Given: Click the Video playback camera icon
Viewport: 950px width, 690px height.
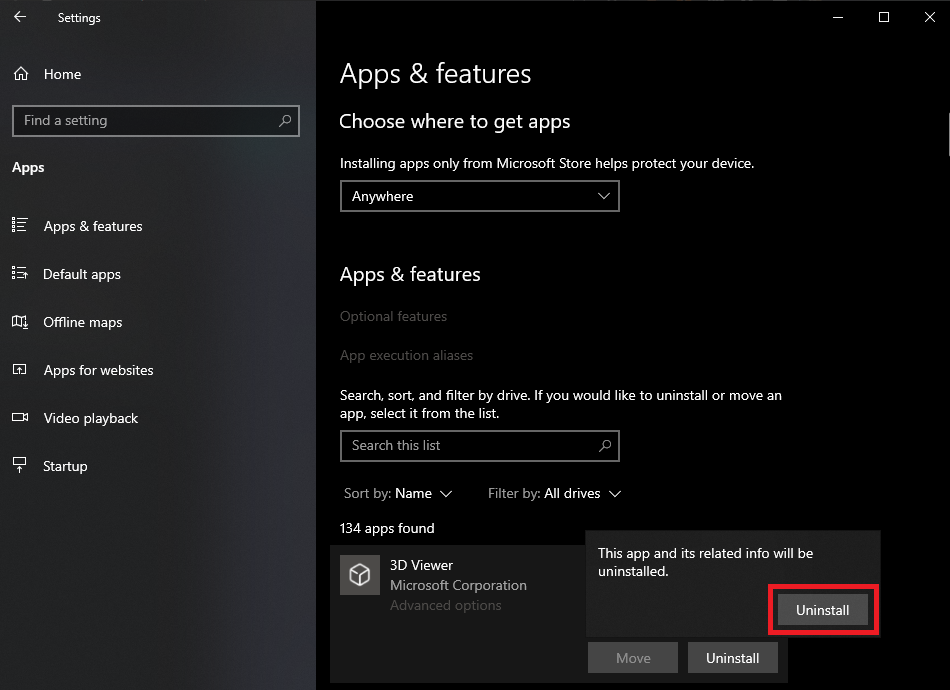Looking at the screenshot, I should coord(20,417).
